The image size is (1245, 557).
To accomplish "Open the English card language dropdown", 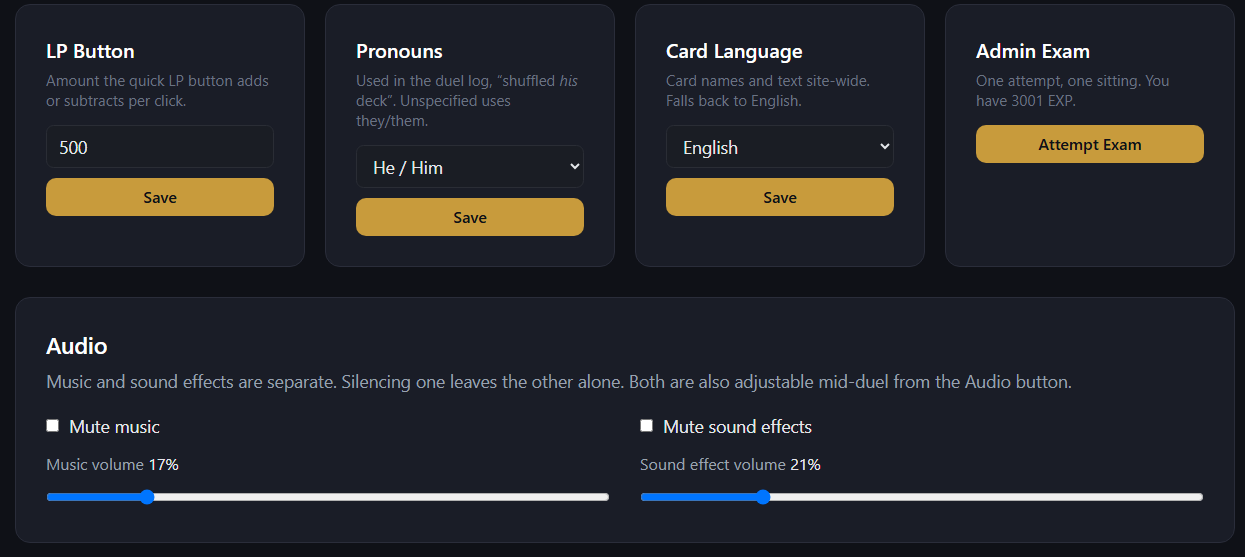I will 780,147.
